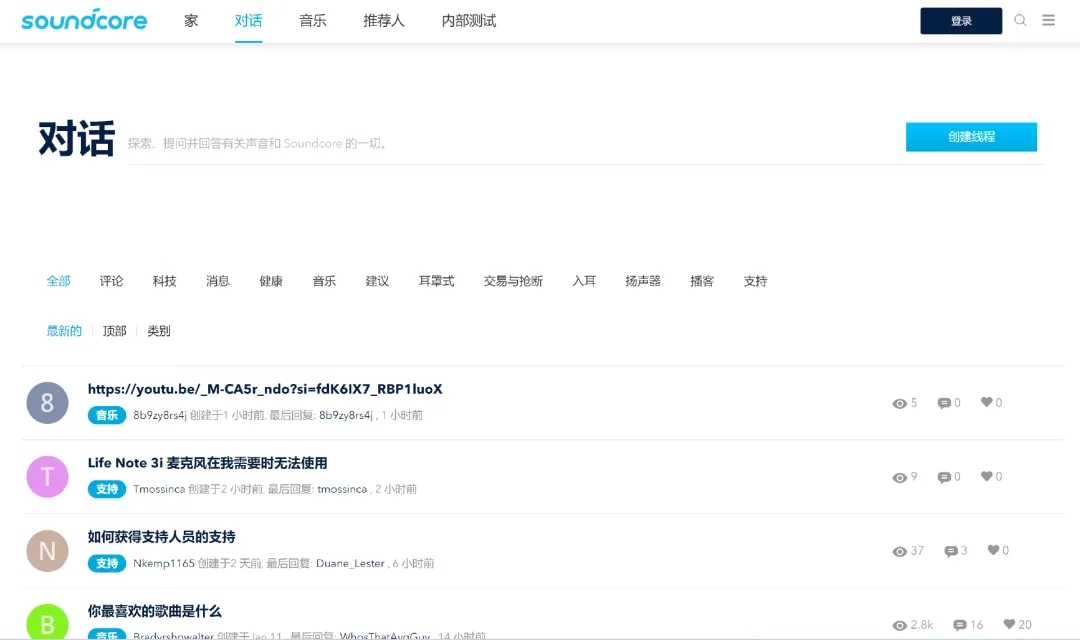Select the 全部 filter tab
The height and width of the screenshot is (640, 1080).
[x=58, y=281]
